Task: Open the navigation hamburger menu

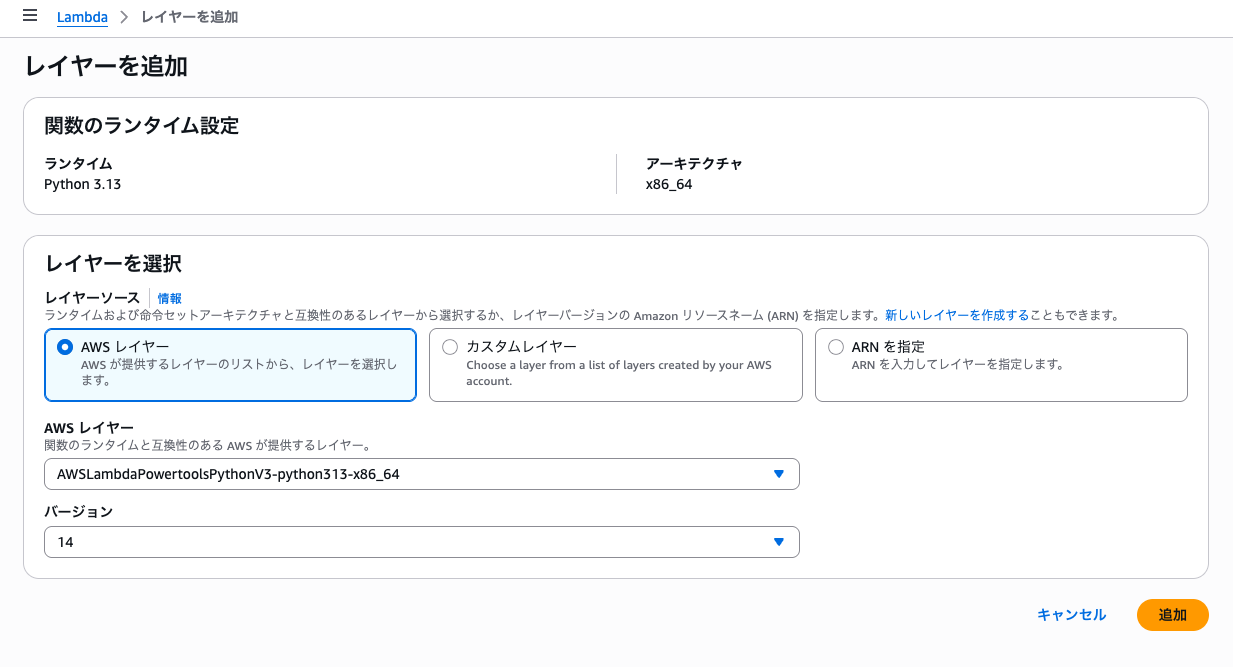Action: coord(29,16)
